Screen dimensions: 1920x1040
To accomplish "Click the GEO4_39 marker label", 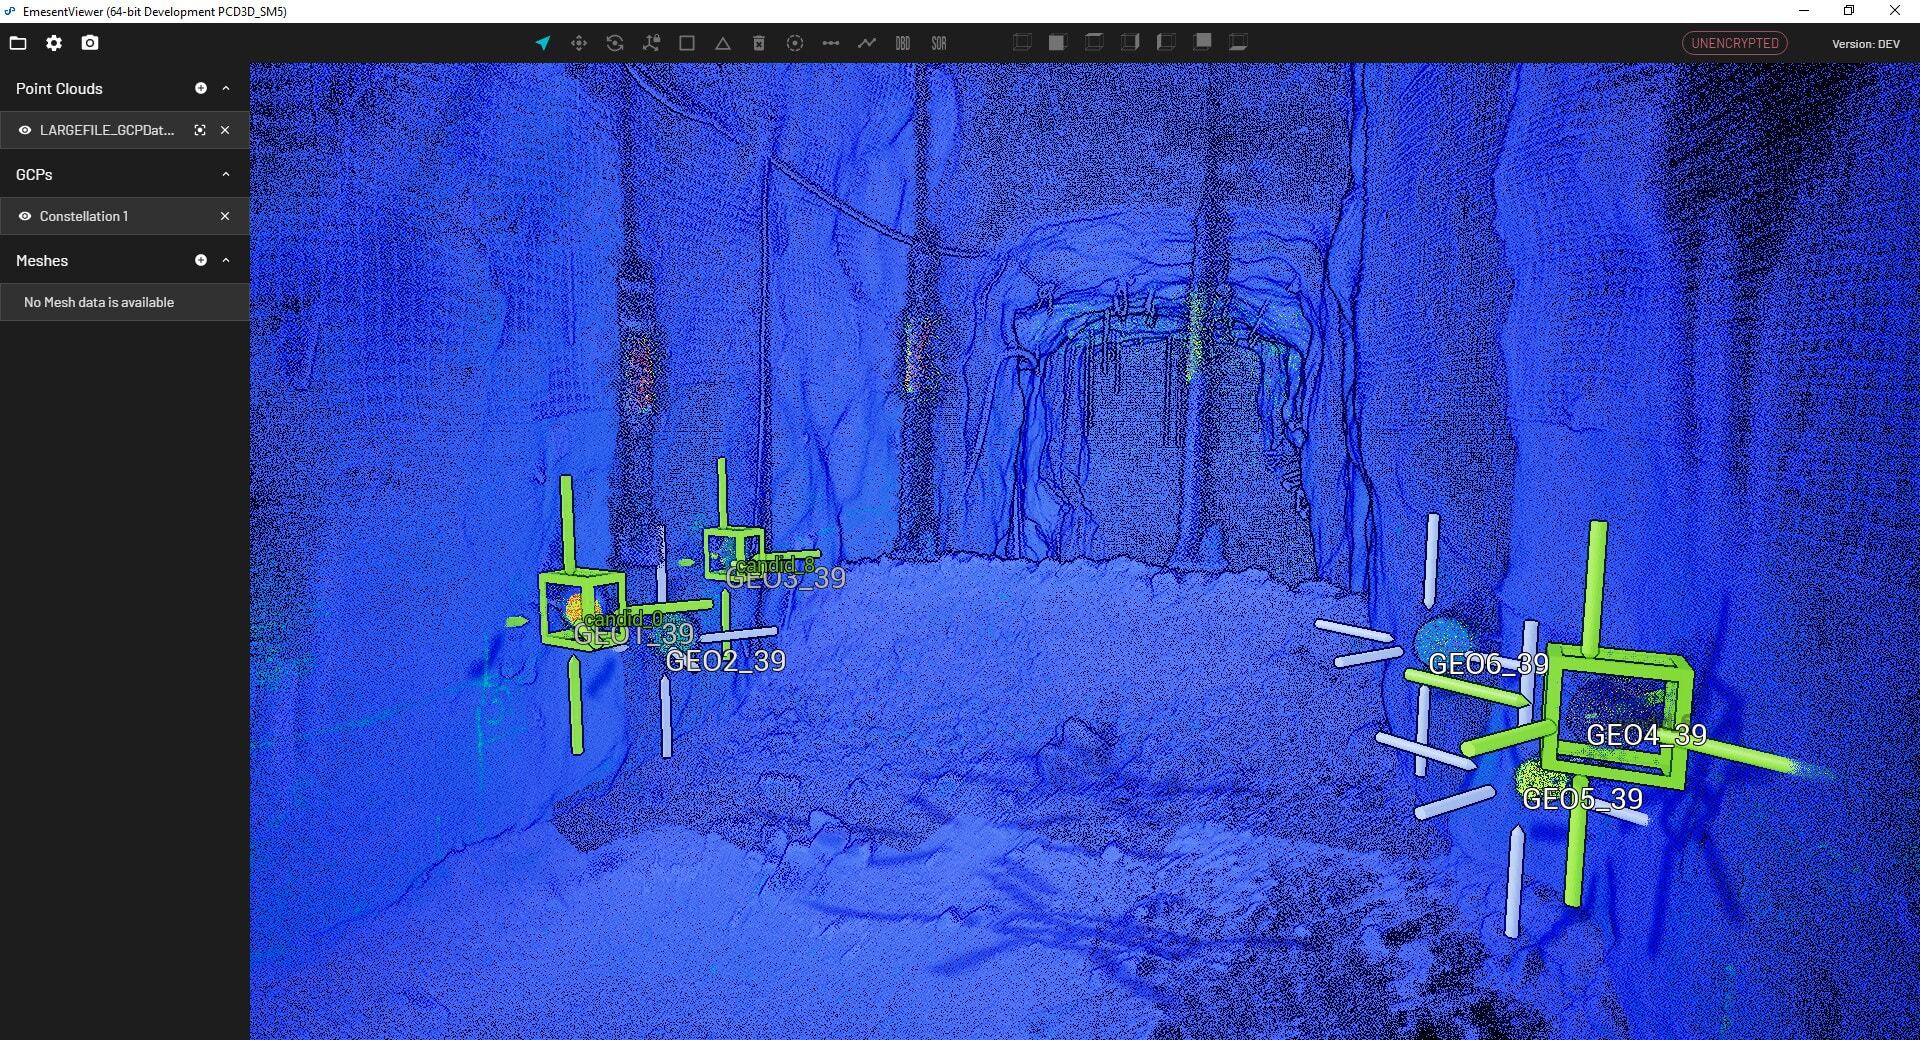I will 1646,735.
